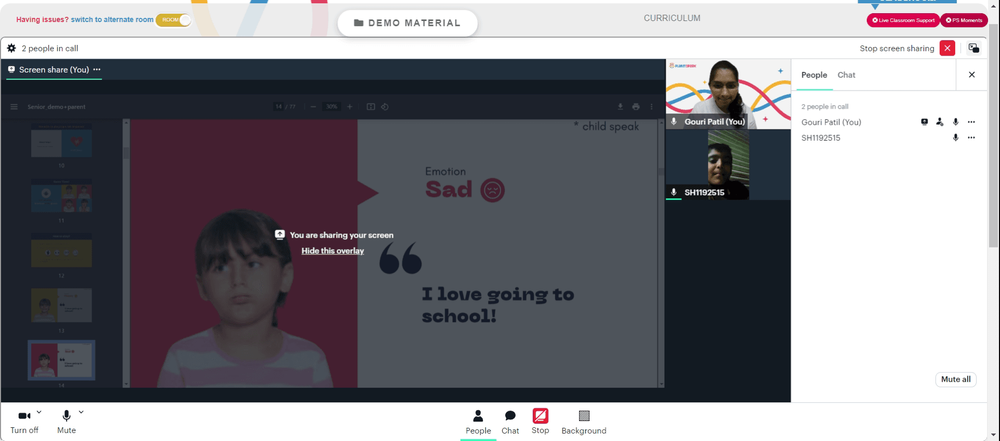Viewport: 1000px width, 441px height.
Task: Click the red stop screen sharing X
Action: pos(947,48)
